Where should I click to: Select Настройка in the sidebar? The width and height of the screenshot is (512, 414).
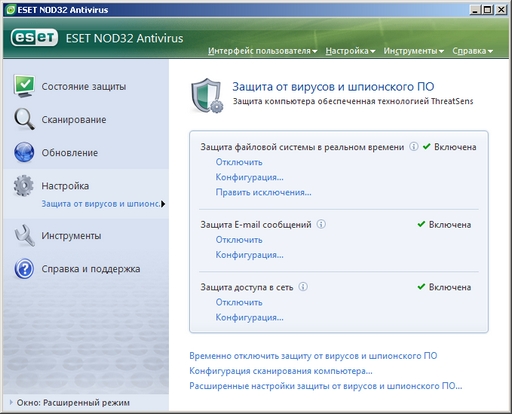[x=65, y=186]
